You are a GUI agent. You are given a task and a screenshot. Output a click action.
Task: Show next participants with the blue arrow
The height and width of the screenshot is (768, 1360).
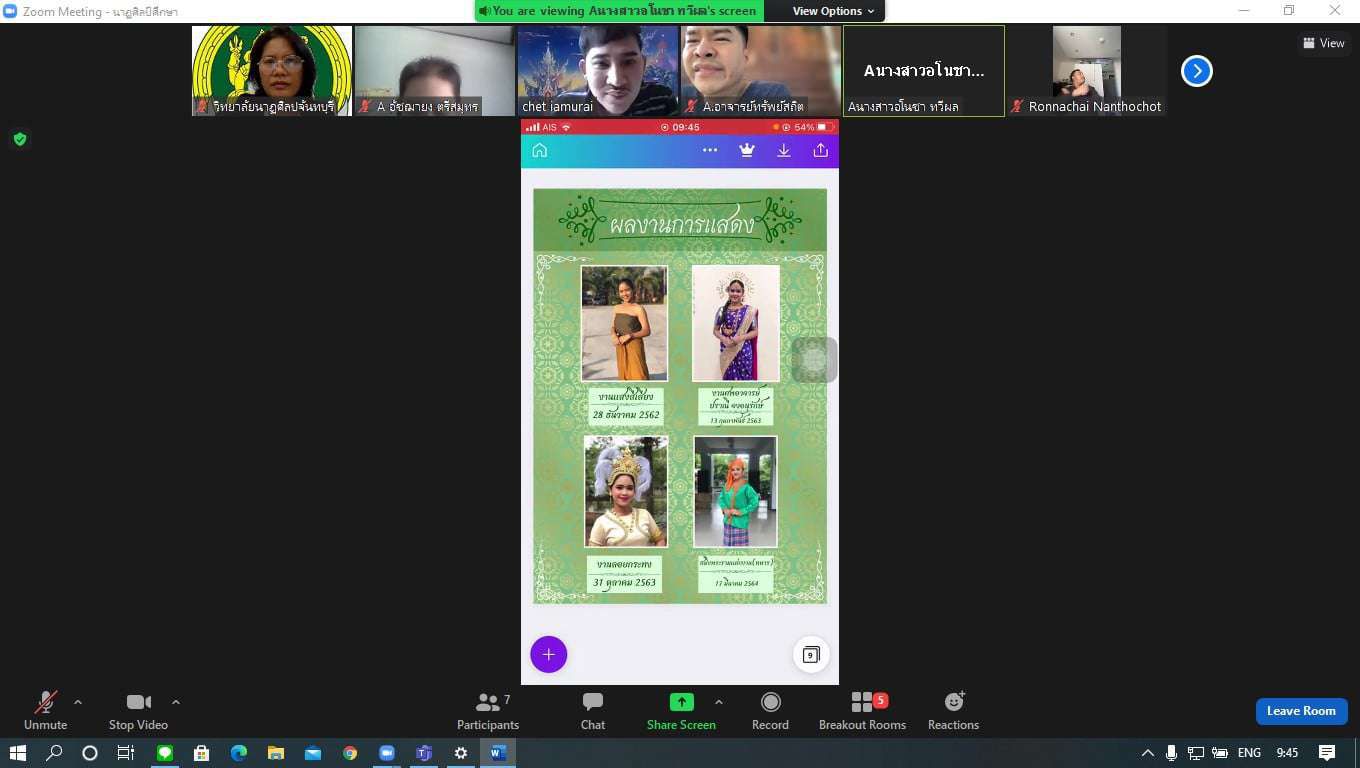point(1196,71)
